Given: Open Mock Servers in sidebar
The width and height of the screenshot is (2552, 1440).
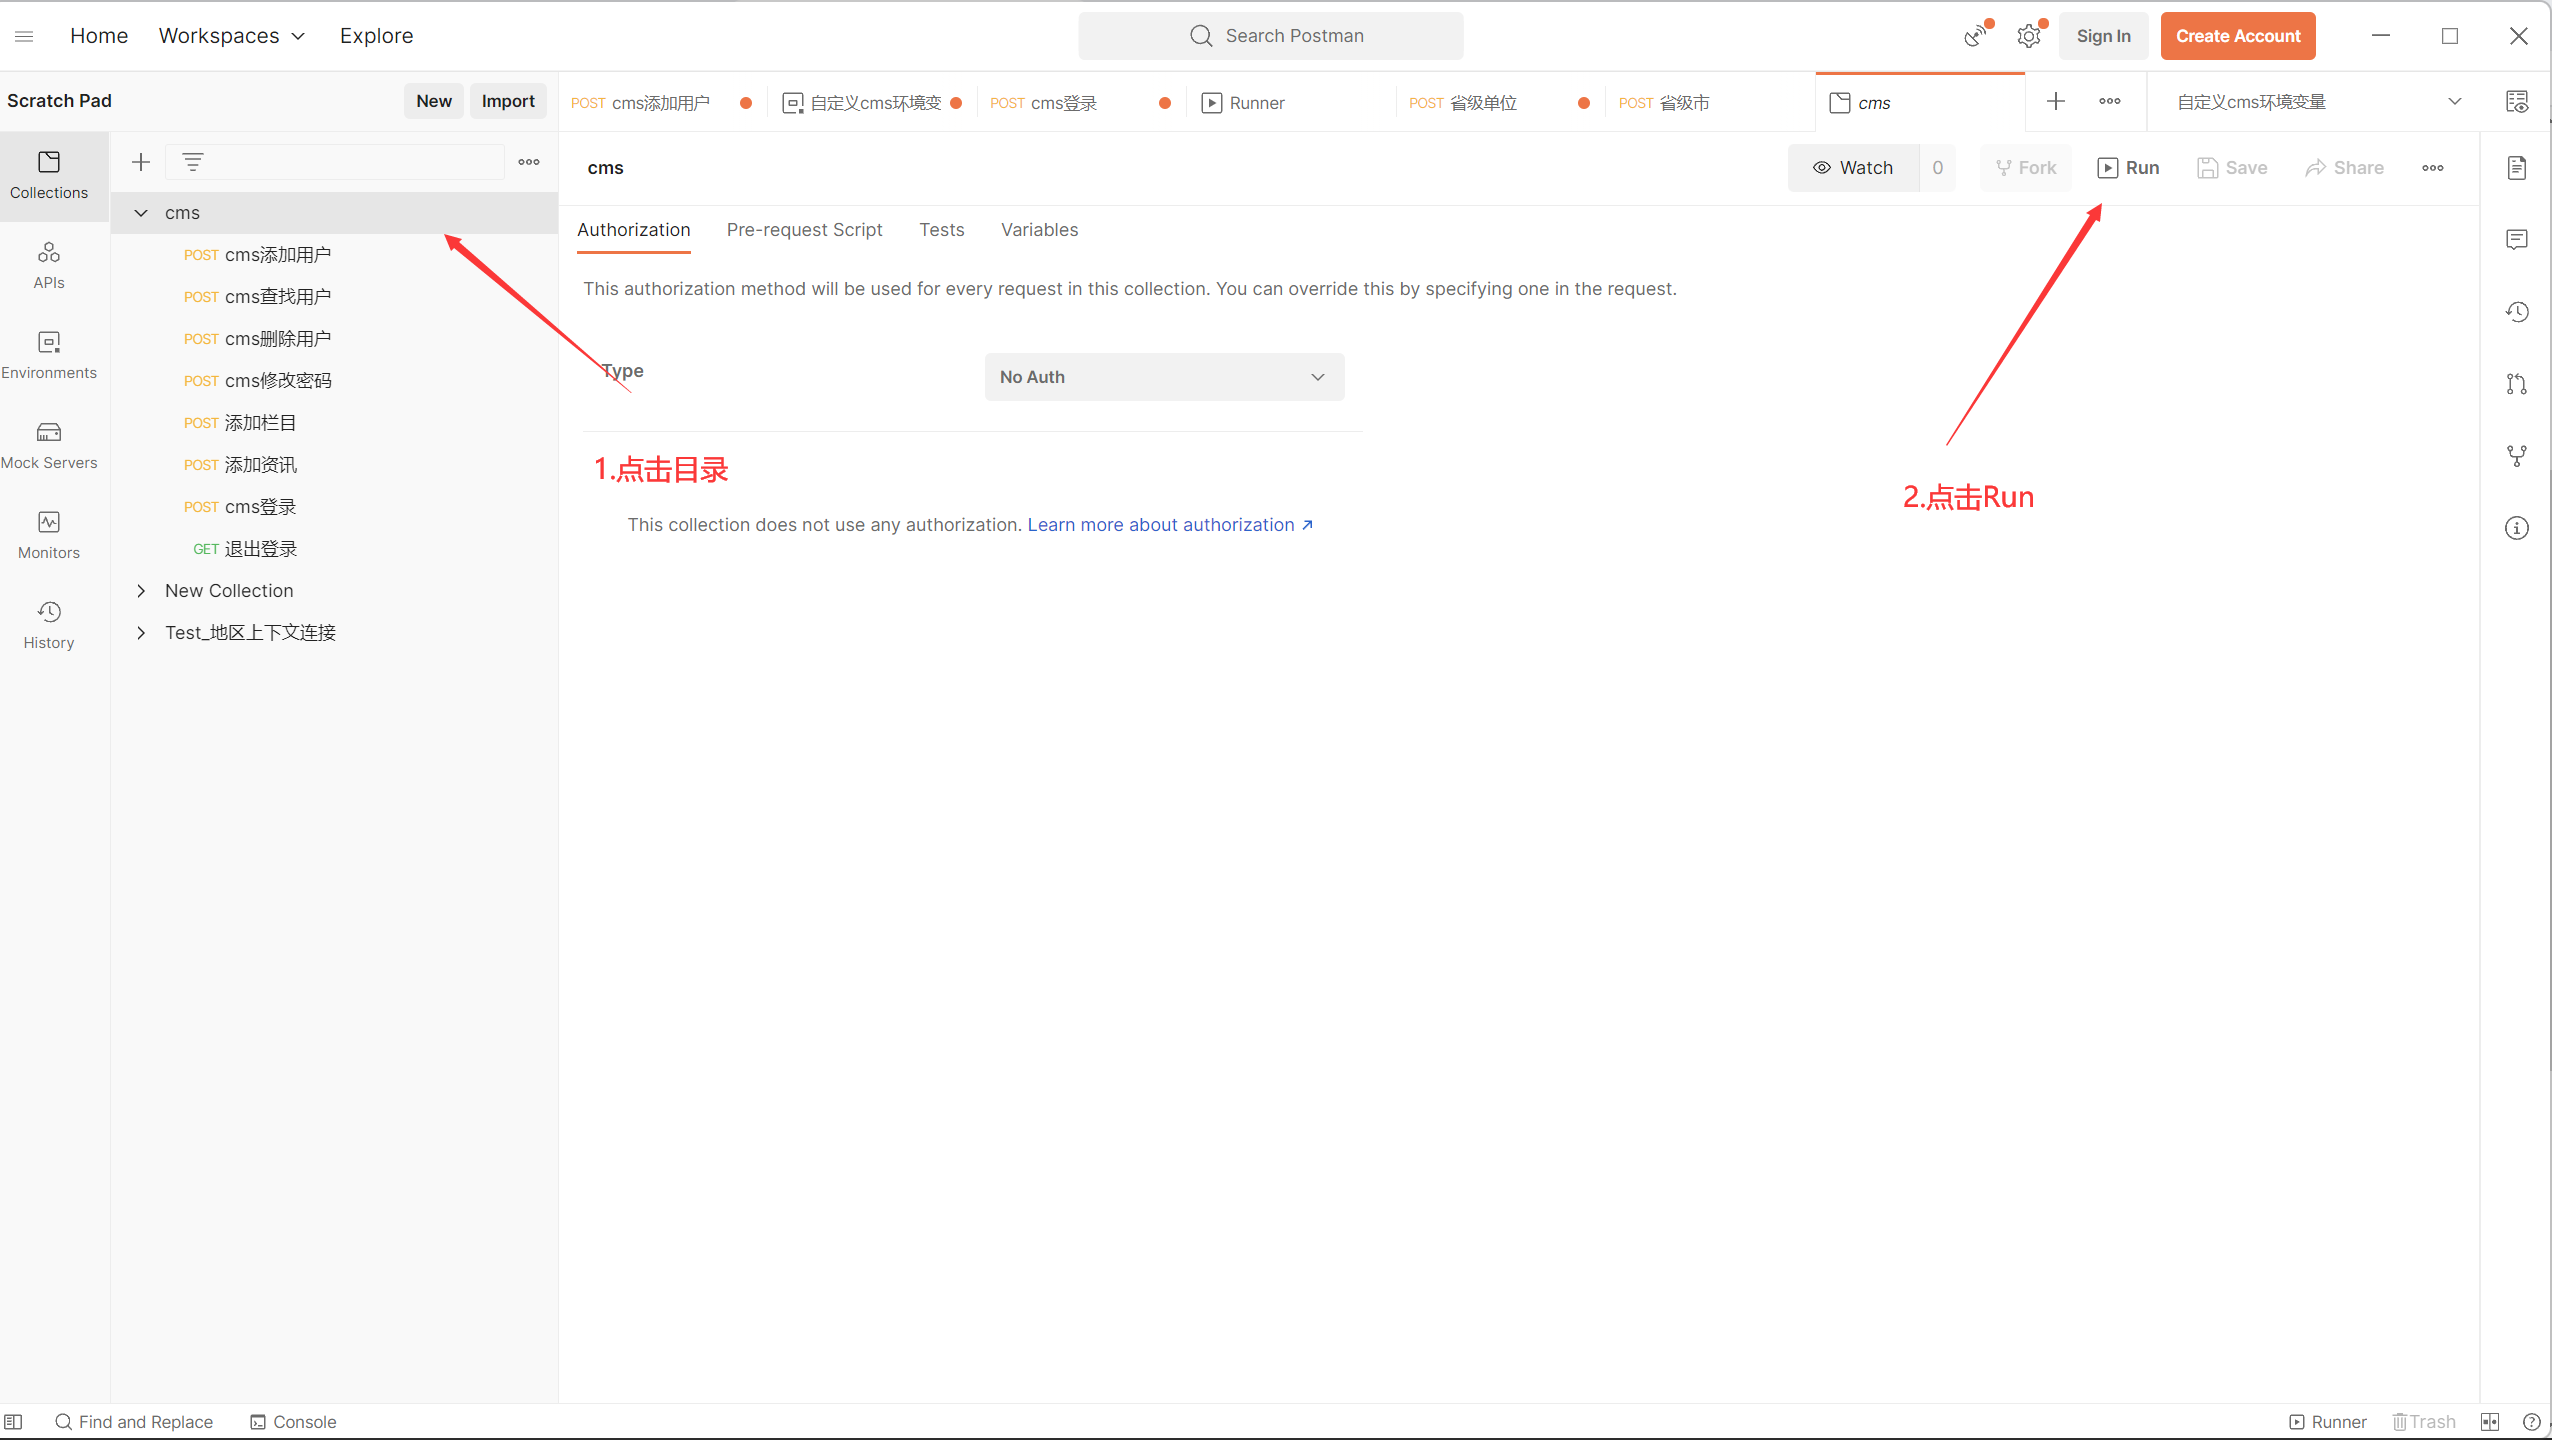Looking at the screenshot, I should [49, 444].
